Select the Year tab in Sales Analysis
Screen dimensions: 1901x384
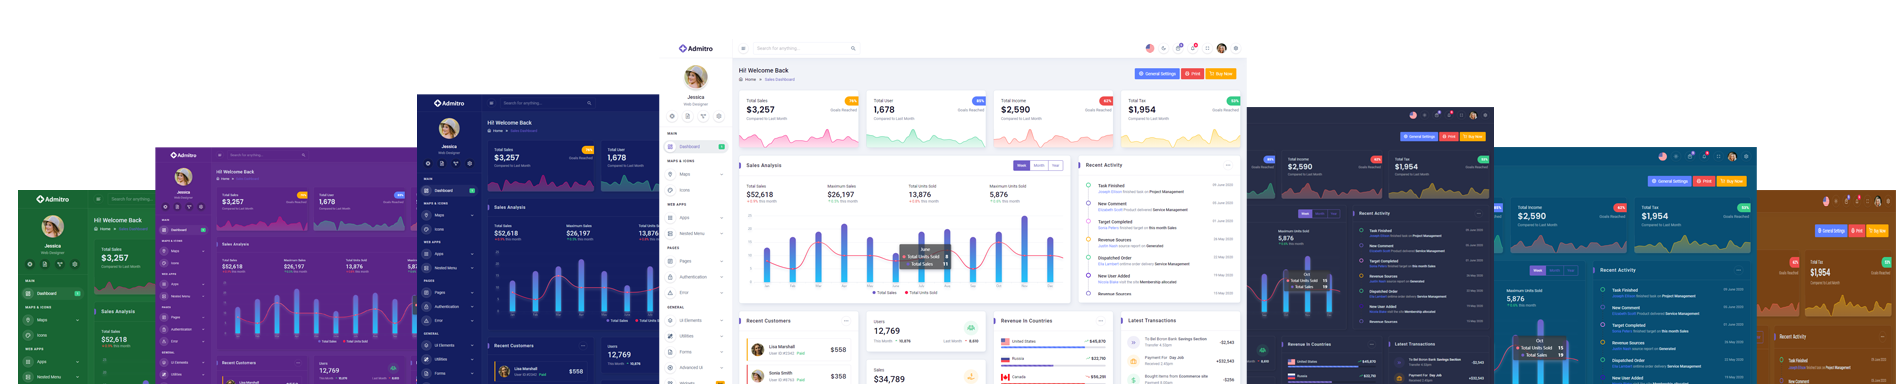click(x=1055, y=165)
